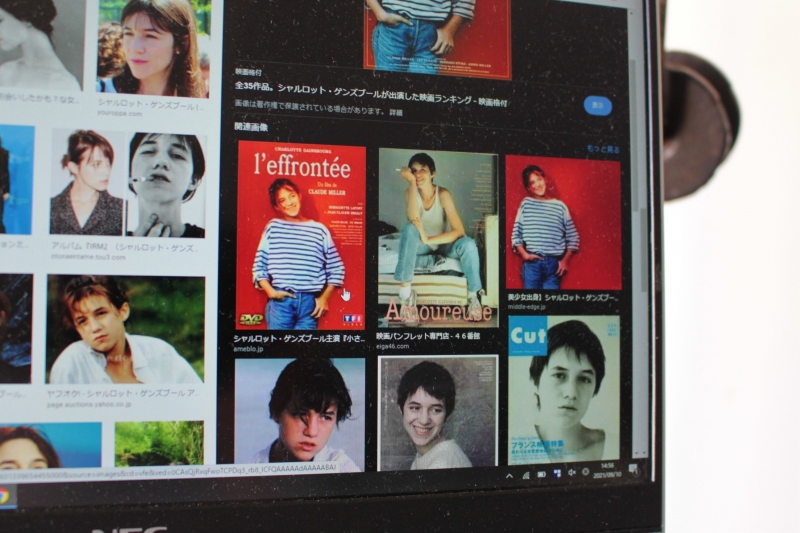Open the 14:56 clock and date flyout
800x533 pixels.
tap(607, 470)
